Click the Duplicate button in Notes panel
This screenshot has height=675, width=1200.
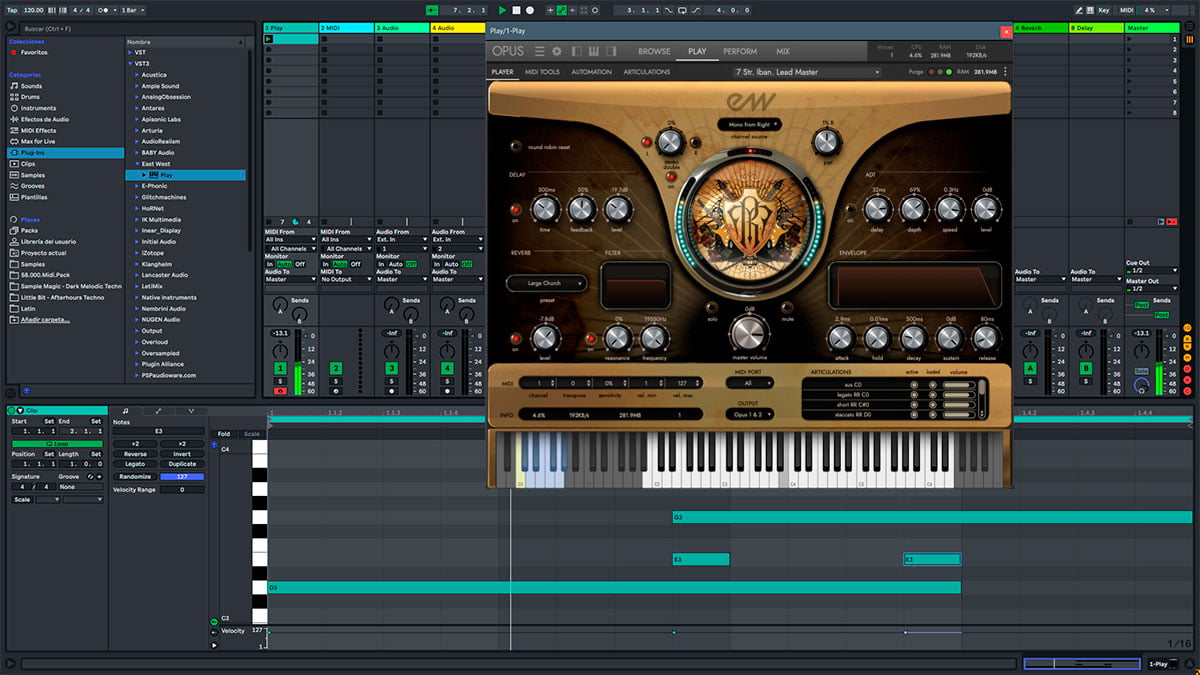coord(182,464)
